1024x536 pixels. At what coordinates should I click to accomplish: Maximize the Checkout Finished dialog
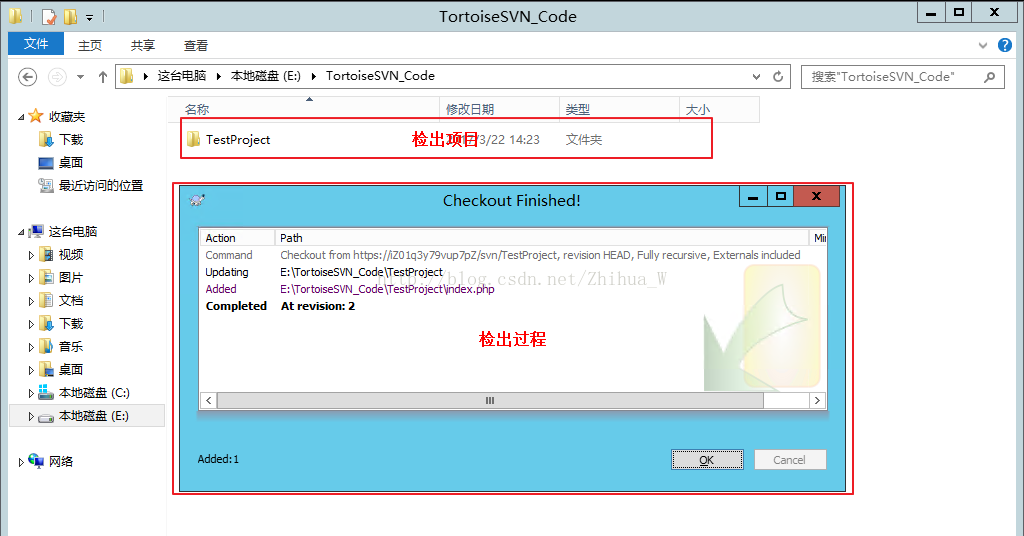(x=780, y=196)
